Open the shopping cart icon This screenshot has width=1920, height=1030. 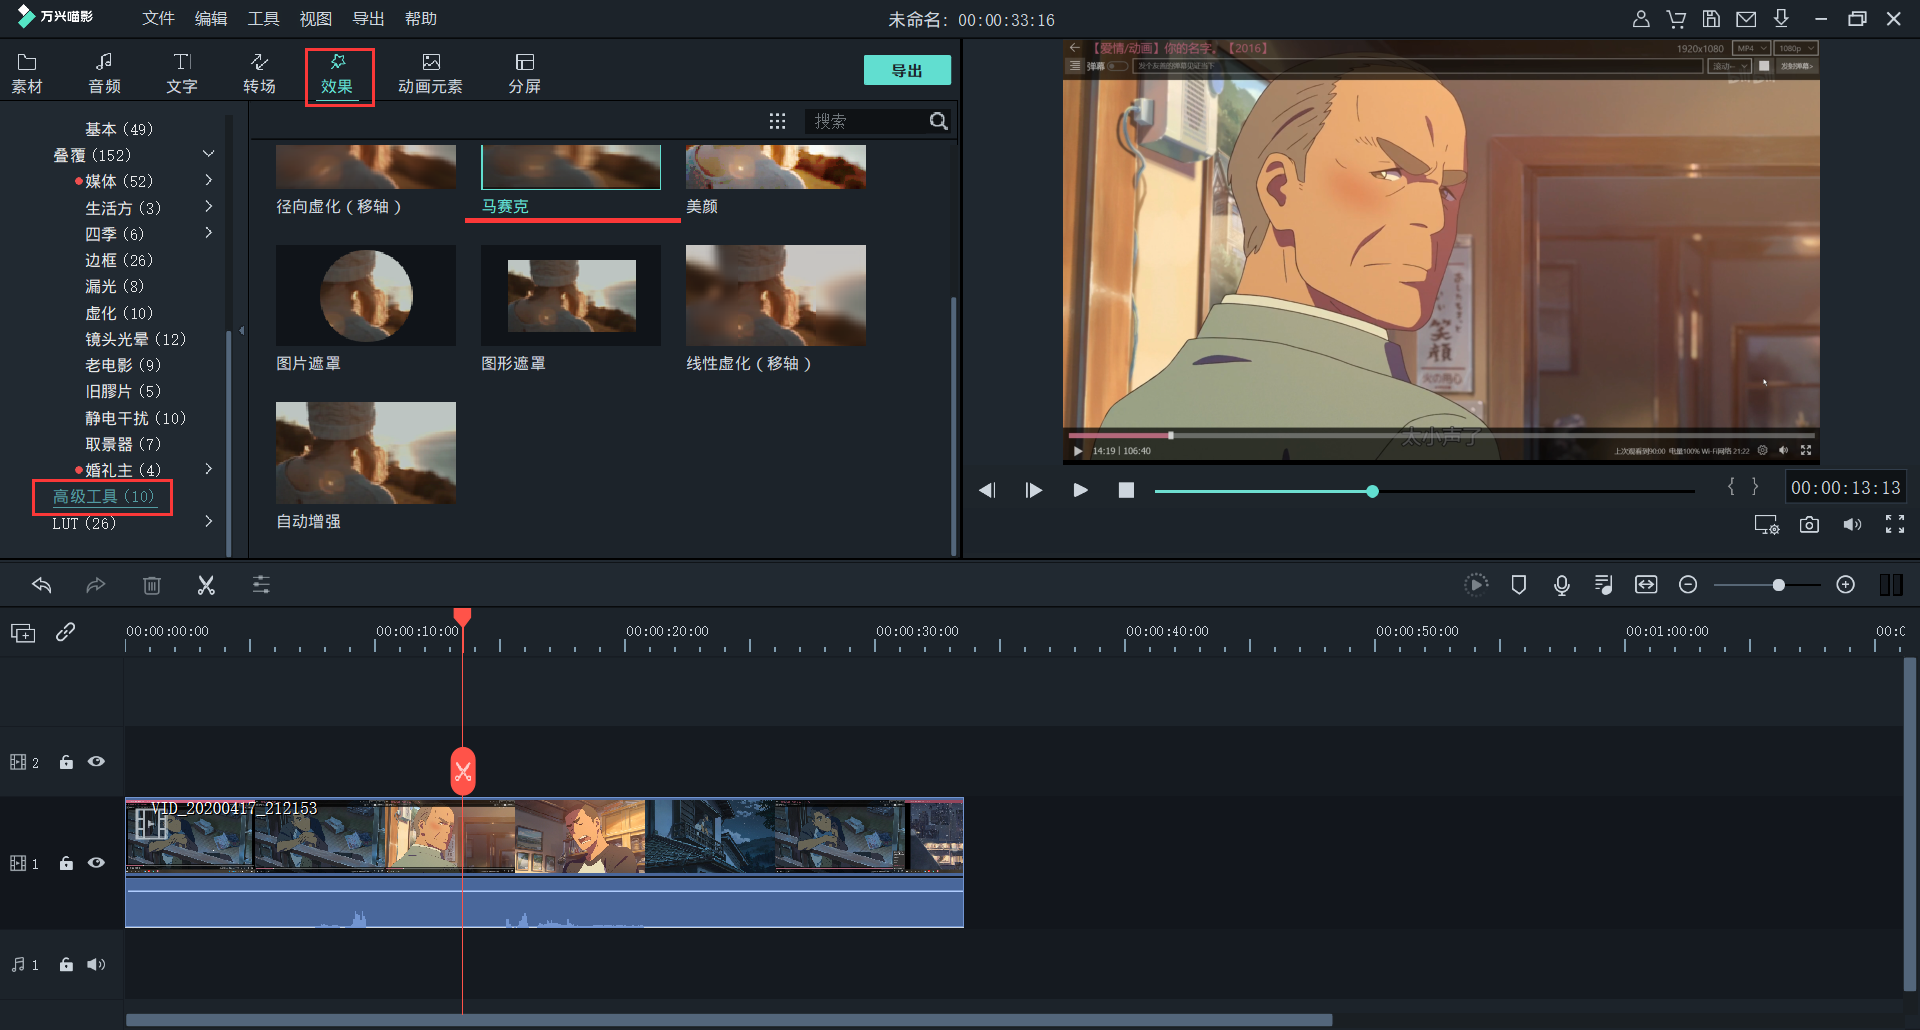1676,19
